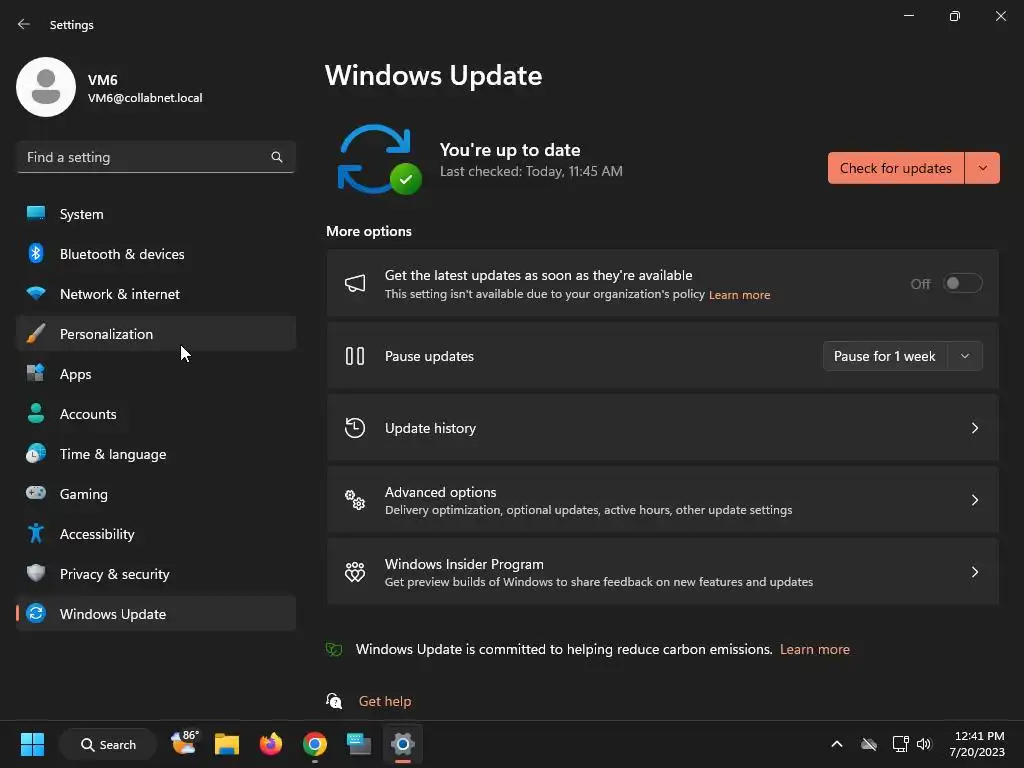This screenshot has height=768, width=1024.
Task: Click the Network Wi-Fi icon in the sidebar
Action: point(36,293)
